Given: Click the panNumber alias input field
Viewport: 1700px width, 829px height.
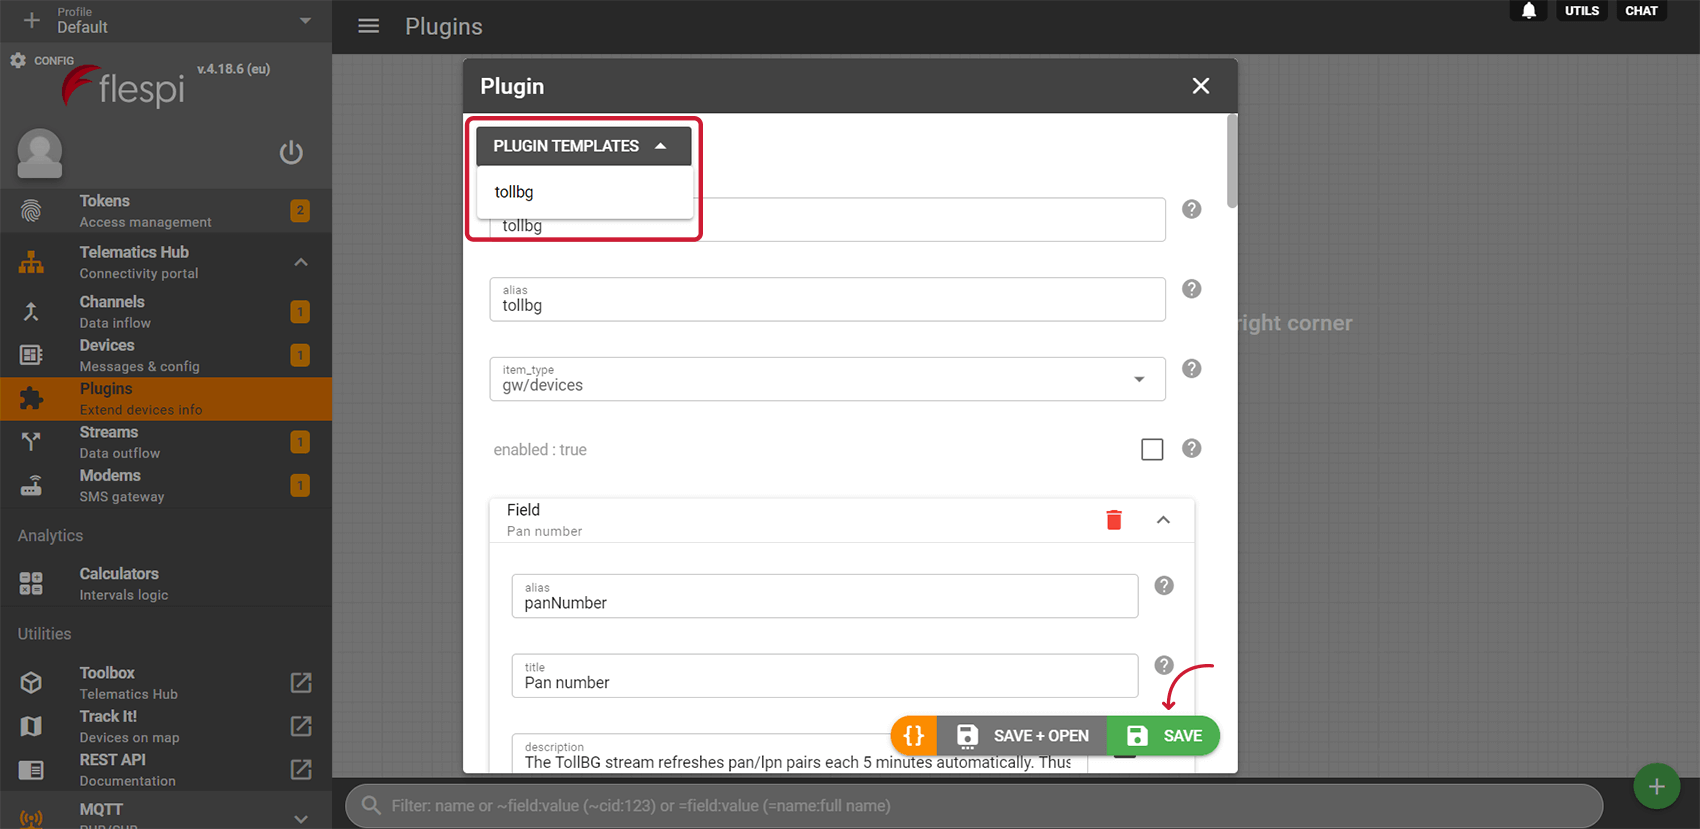Looking at the screenshot, I should click(824, 596).
